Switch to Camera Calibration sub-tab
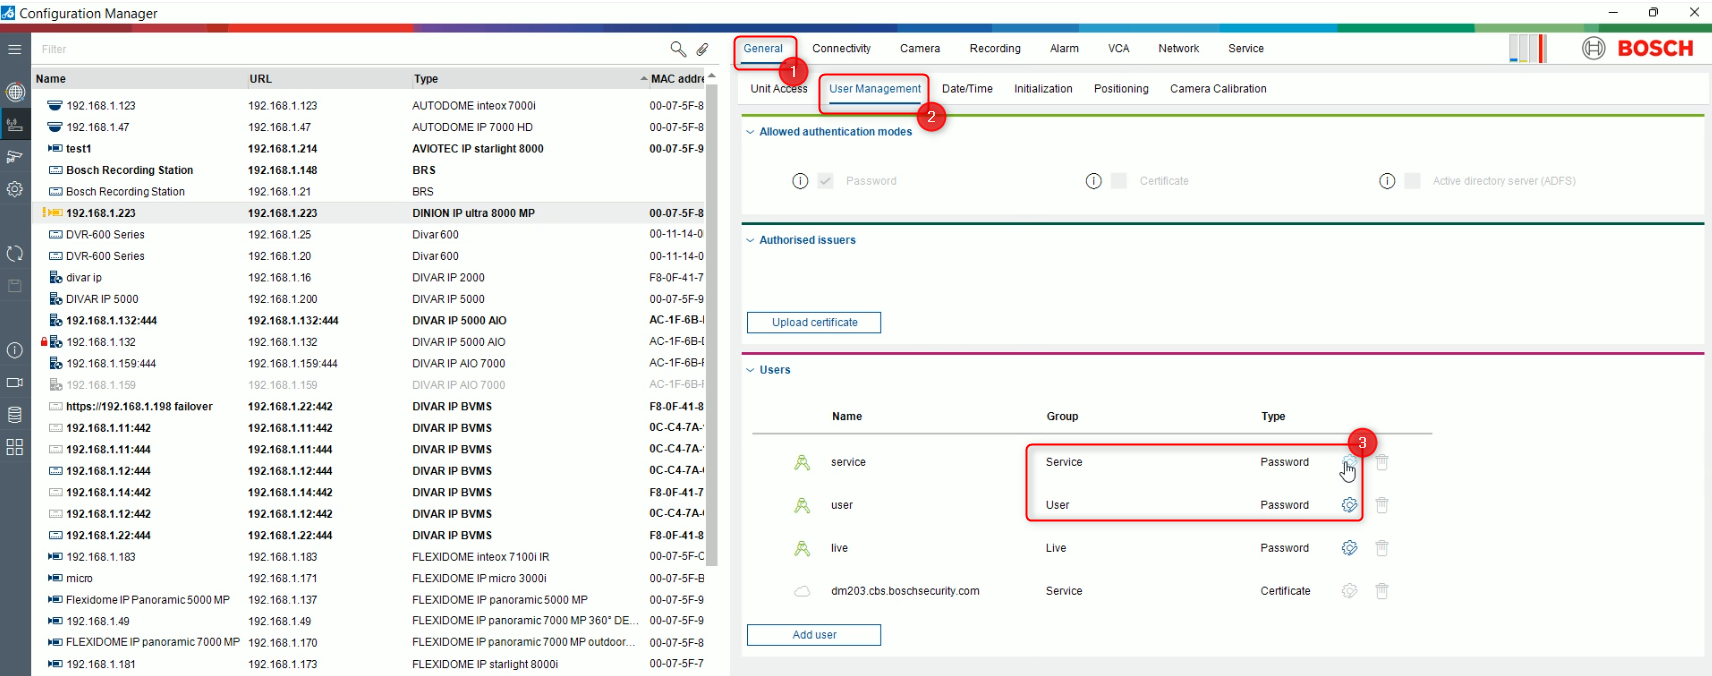The width and height of the screenshot is (1712, 676). (x=1218, y=89)
